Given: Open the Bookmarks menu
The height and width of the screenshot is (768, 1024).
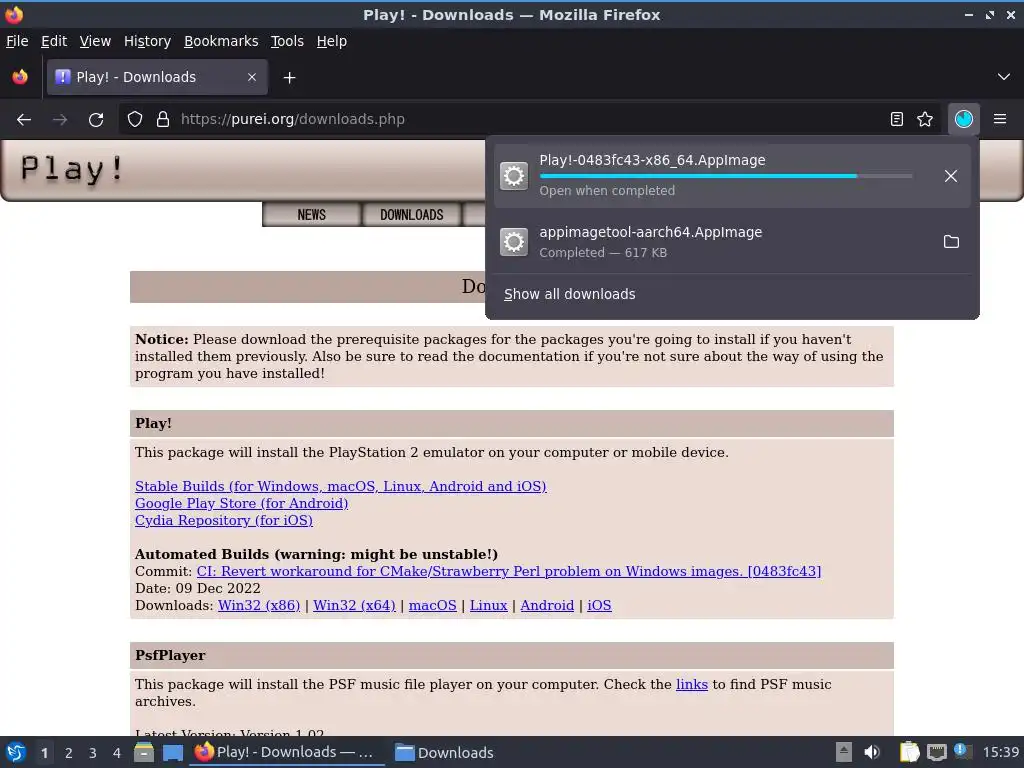Looking at the screenshot, I should (221, 41).
